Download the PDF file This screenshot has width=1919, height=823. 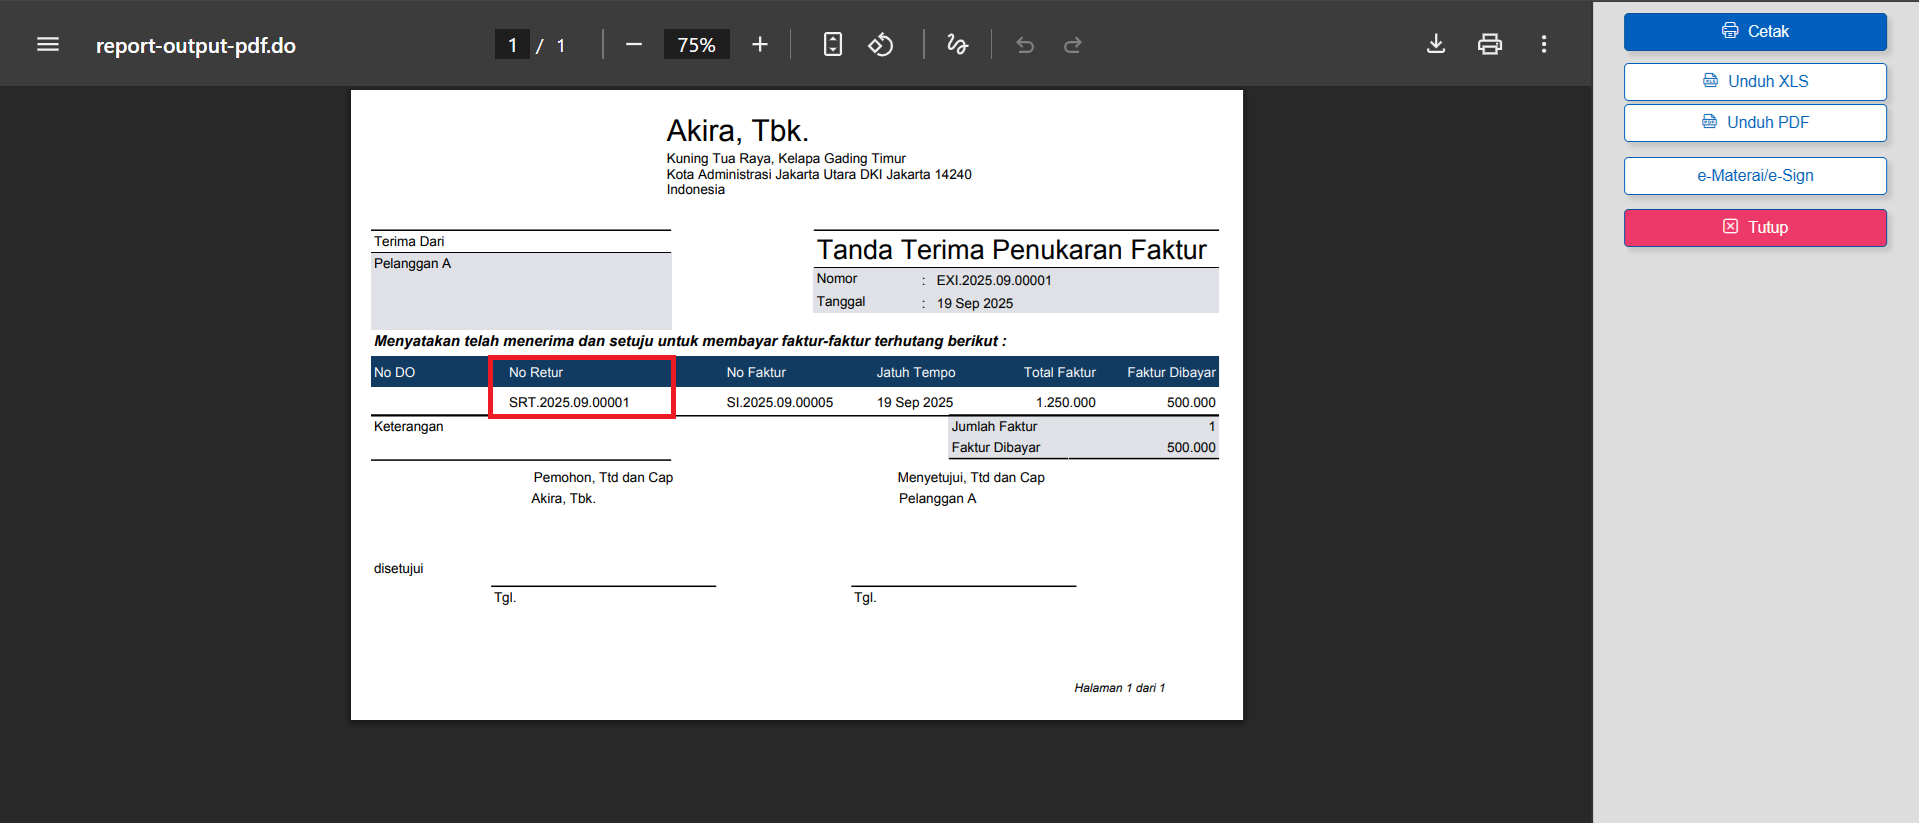(1436, 44)
